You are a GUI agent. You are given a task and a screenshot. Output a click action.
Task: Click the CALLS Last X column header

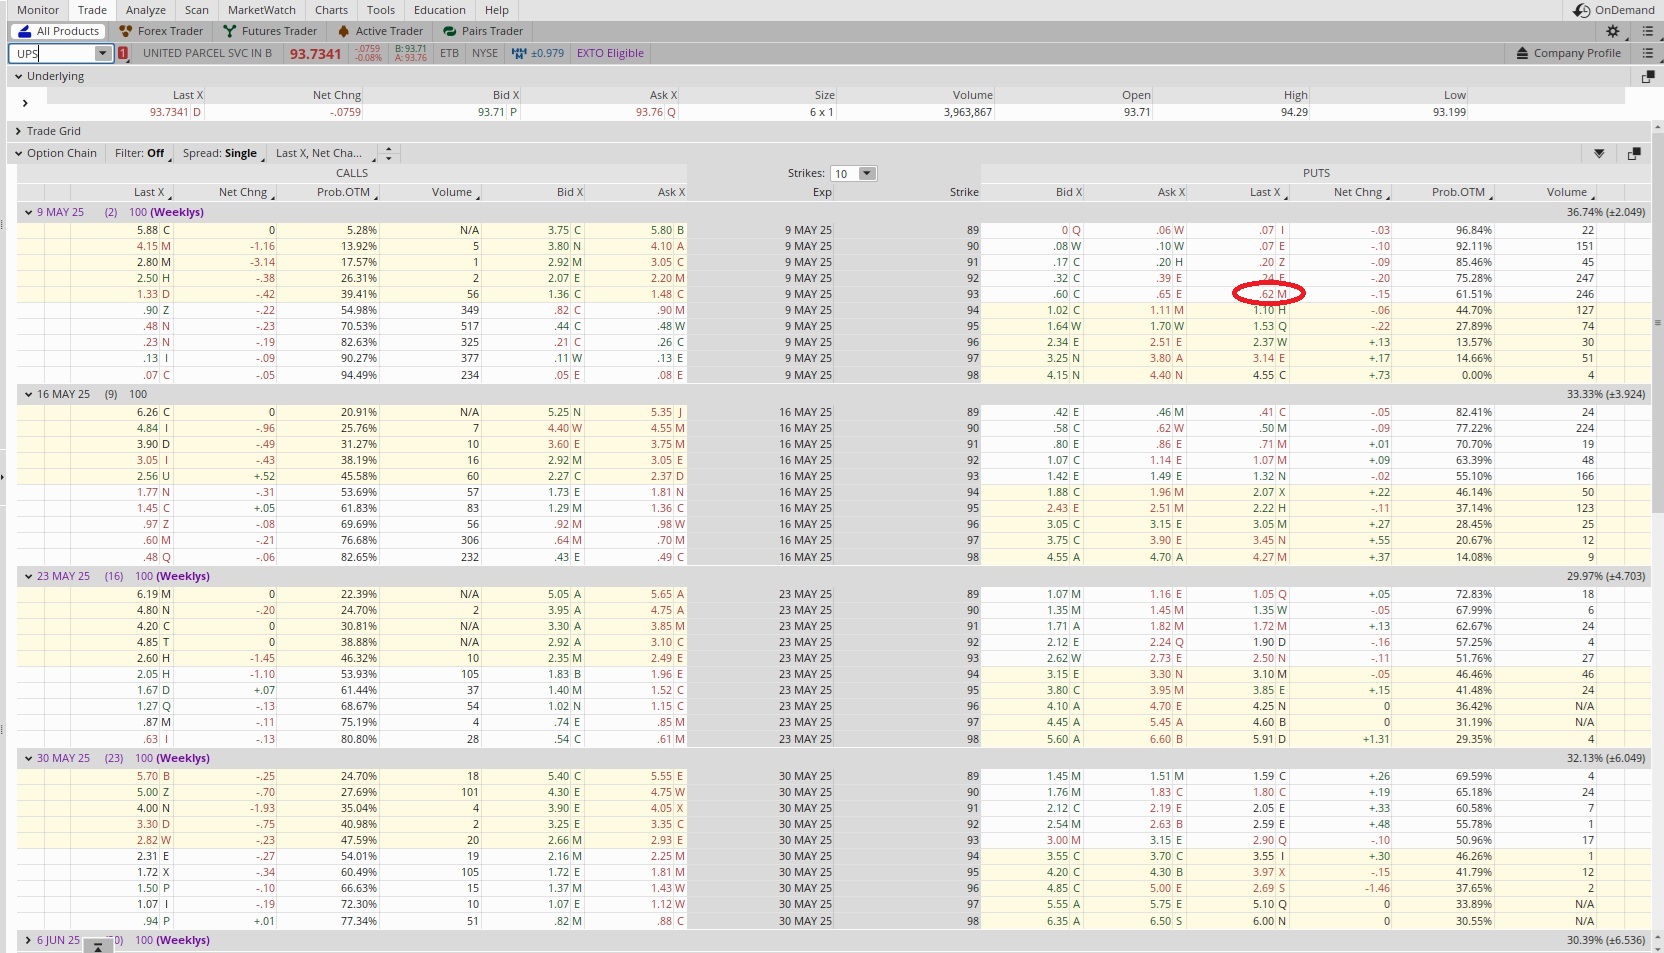[149, 192]
